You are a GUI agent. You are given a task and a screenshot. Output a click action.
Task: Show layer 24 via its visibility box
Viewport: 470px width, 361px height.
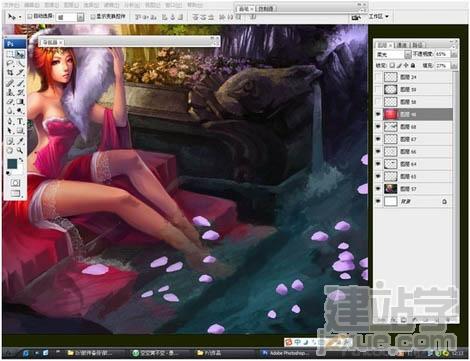tap(378, 77)
